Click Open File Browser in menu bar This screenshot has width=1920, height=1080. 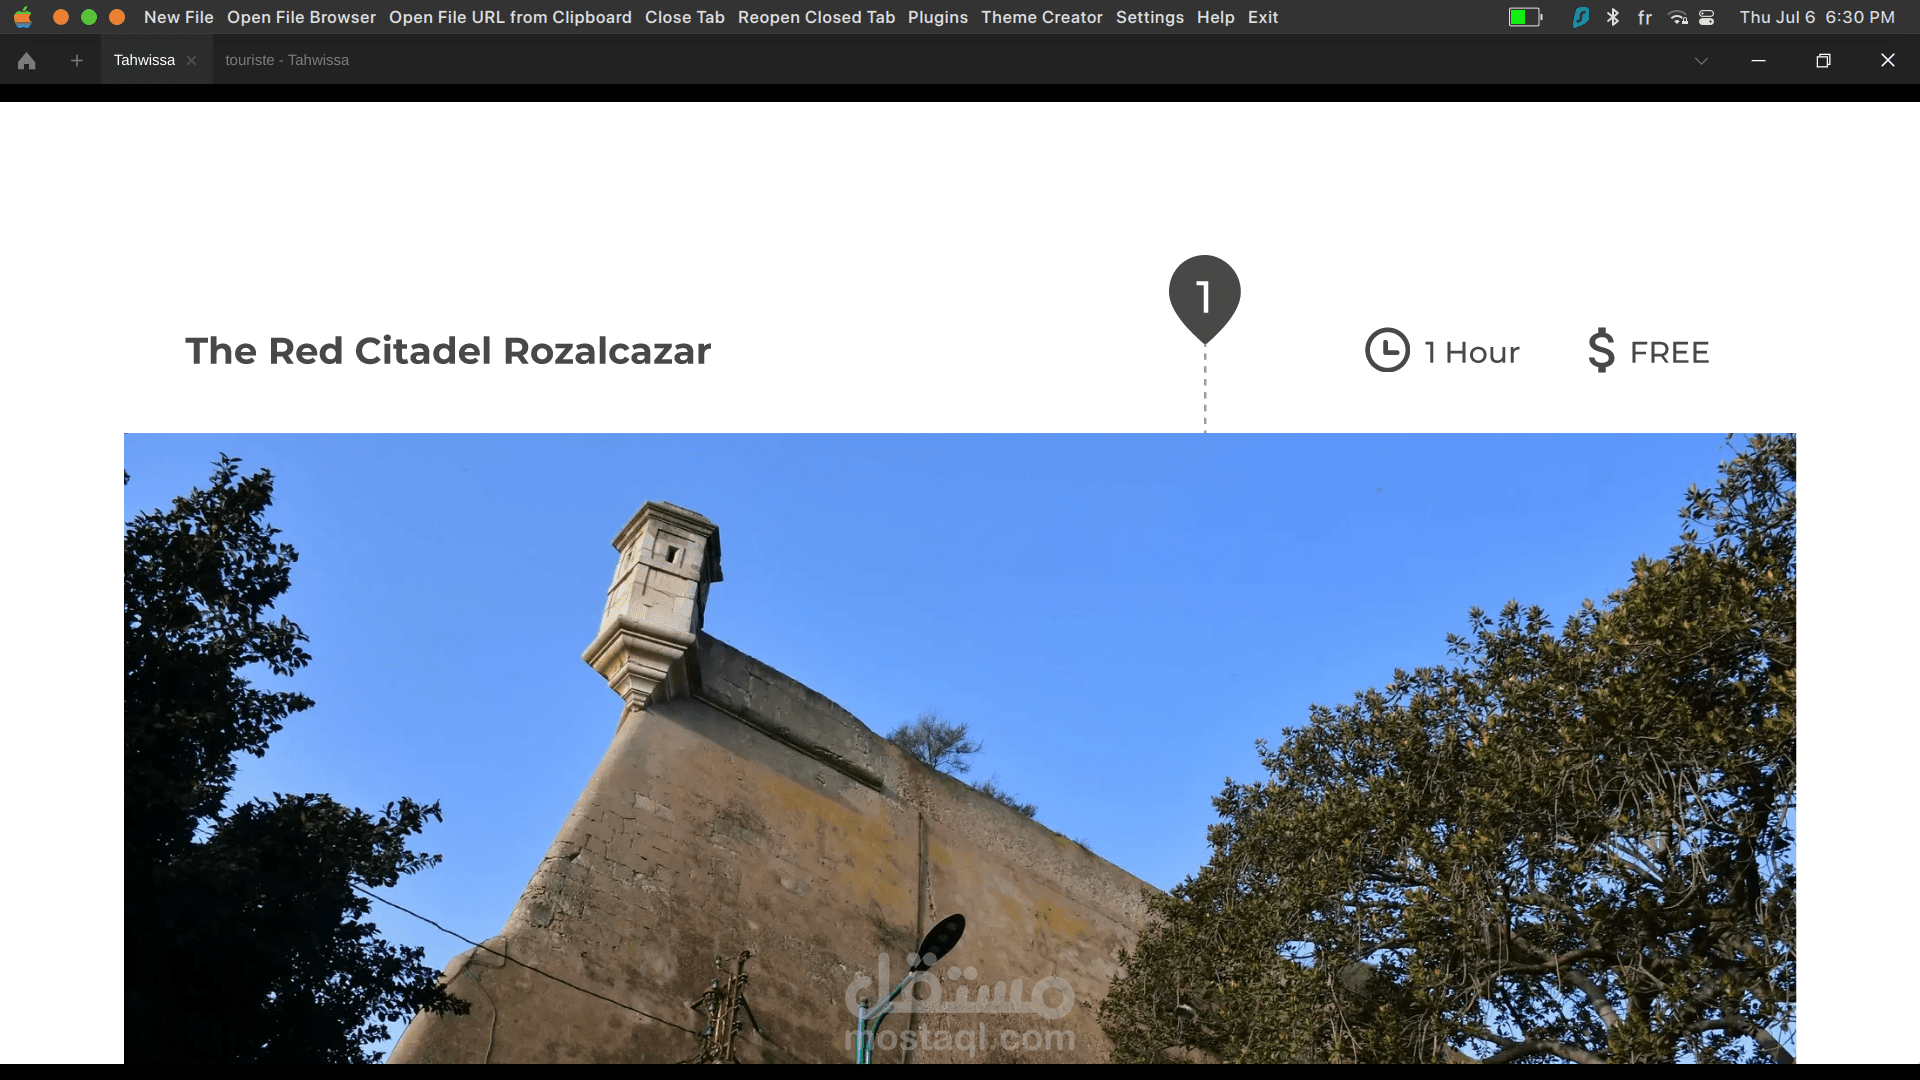click(x=301, y=17)
